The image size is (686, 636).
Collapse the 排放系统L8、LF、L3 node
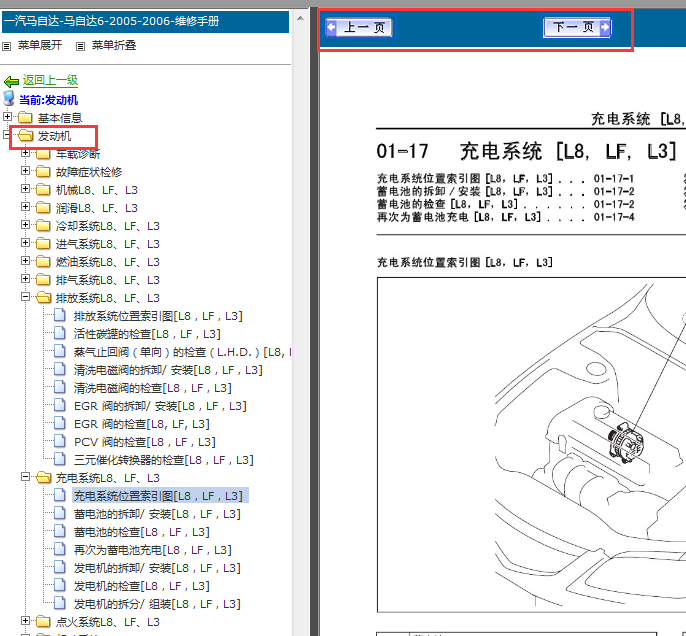(25, 297)
